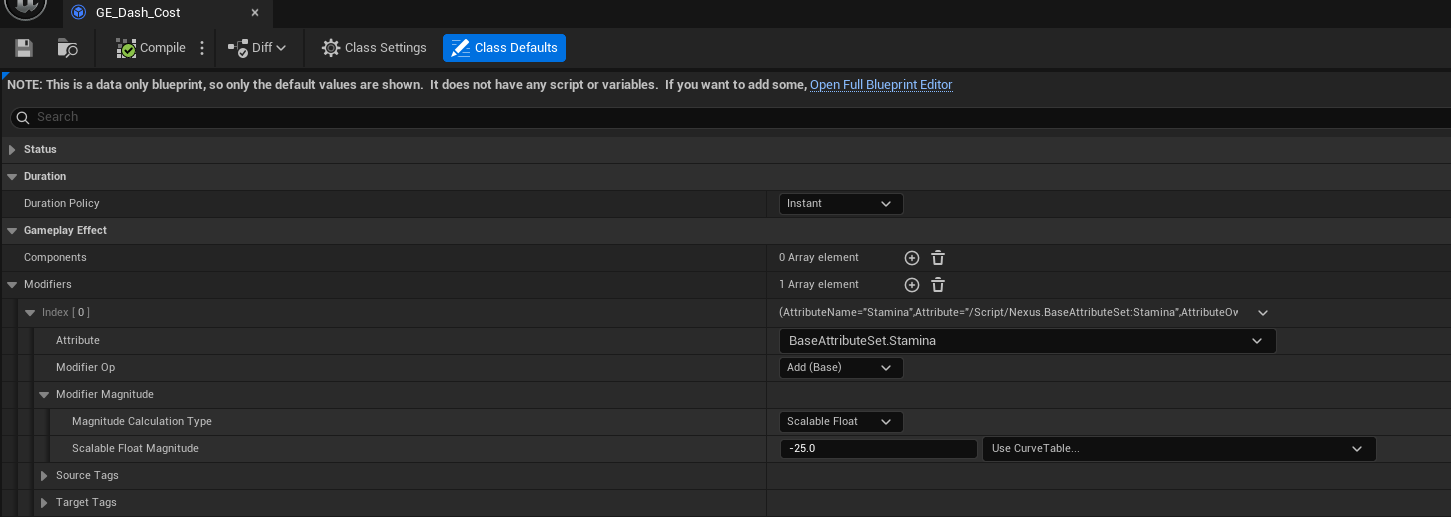Click the Components property label
The height and width of the screenshot is (517, 1451).
pos(55,257)
